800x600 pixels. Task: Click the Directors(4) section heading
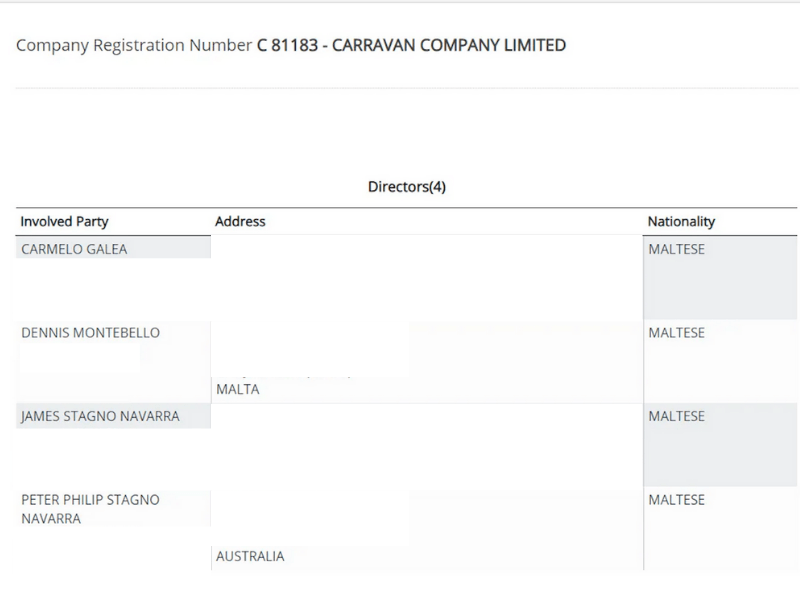pyautogui.click(x=407, y=187)
